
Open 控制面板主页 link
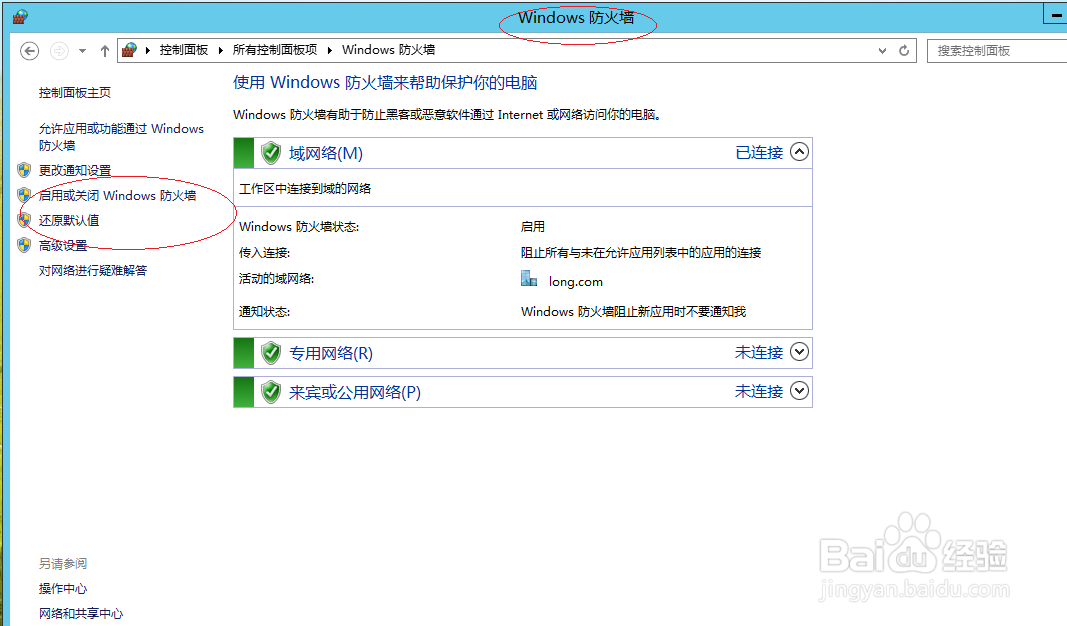[x=75, y=93]
